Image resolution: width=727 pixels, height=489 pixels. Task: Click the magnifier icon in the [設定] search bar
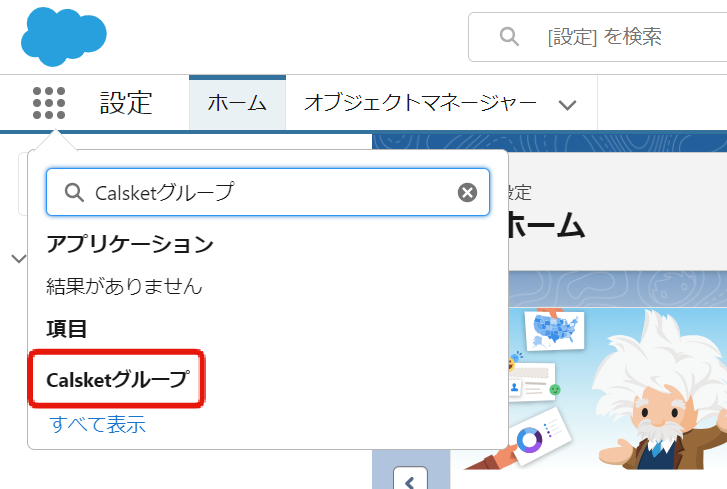pyautogui.click(x=509, y=36)
